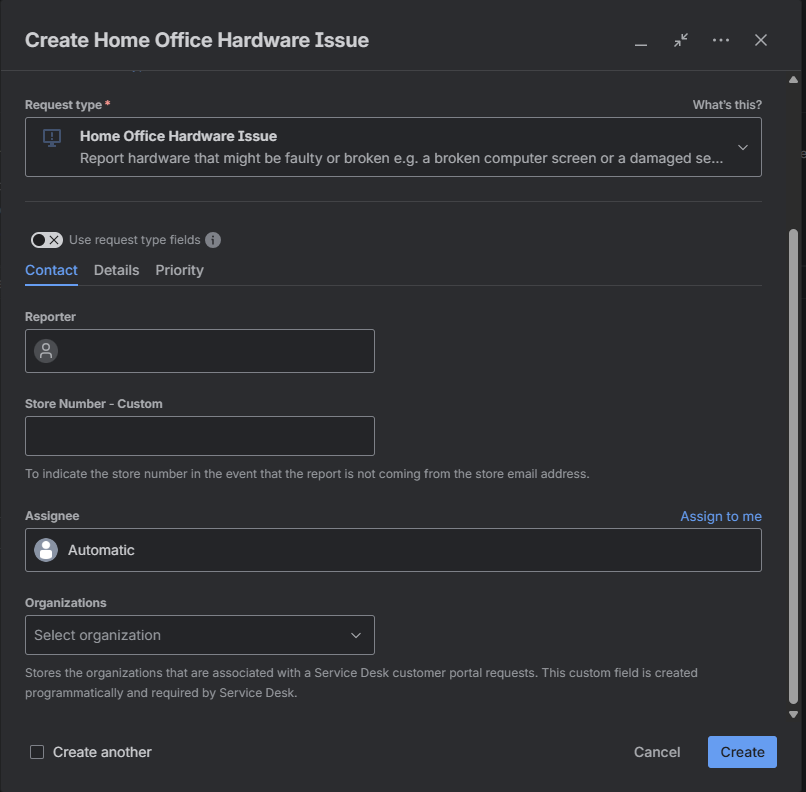Click the Create button

pyautogui.click(x=742, y=752)
